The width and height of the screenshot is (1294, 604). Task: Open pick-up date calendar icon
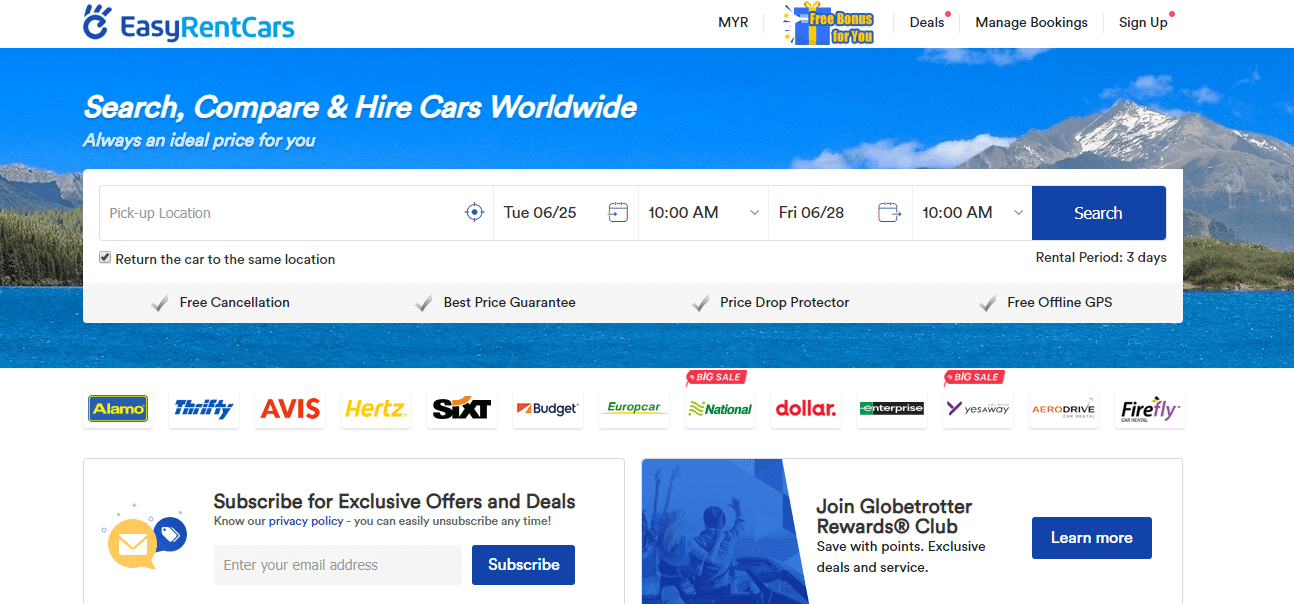[618, 212]
